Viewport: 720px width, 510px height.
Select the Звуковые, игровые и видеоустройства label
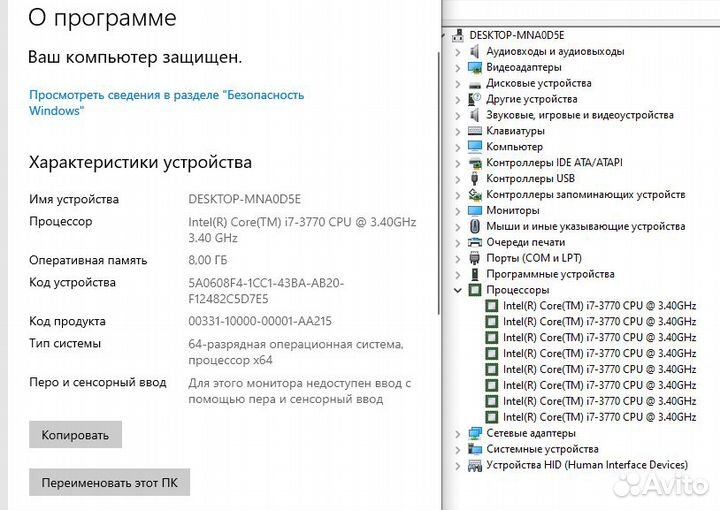pyautogui.click(x=580, y=115)
